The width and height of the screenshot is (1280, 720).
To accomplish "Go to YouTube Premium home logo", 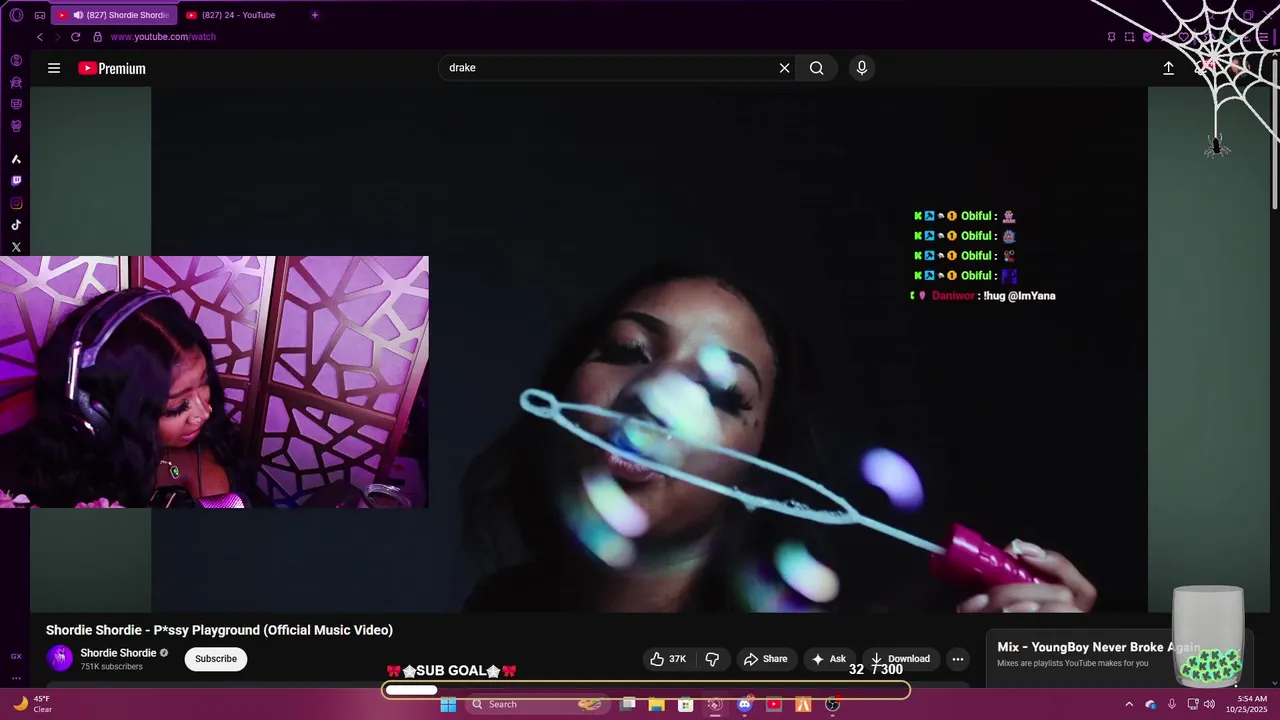I will tap(112, 68).
